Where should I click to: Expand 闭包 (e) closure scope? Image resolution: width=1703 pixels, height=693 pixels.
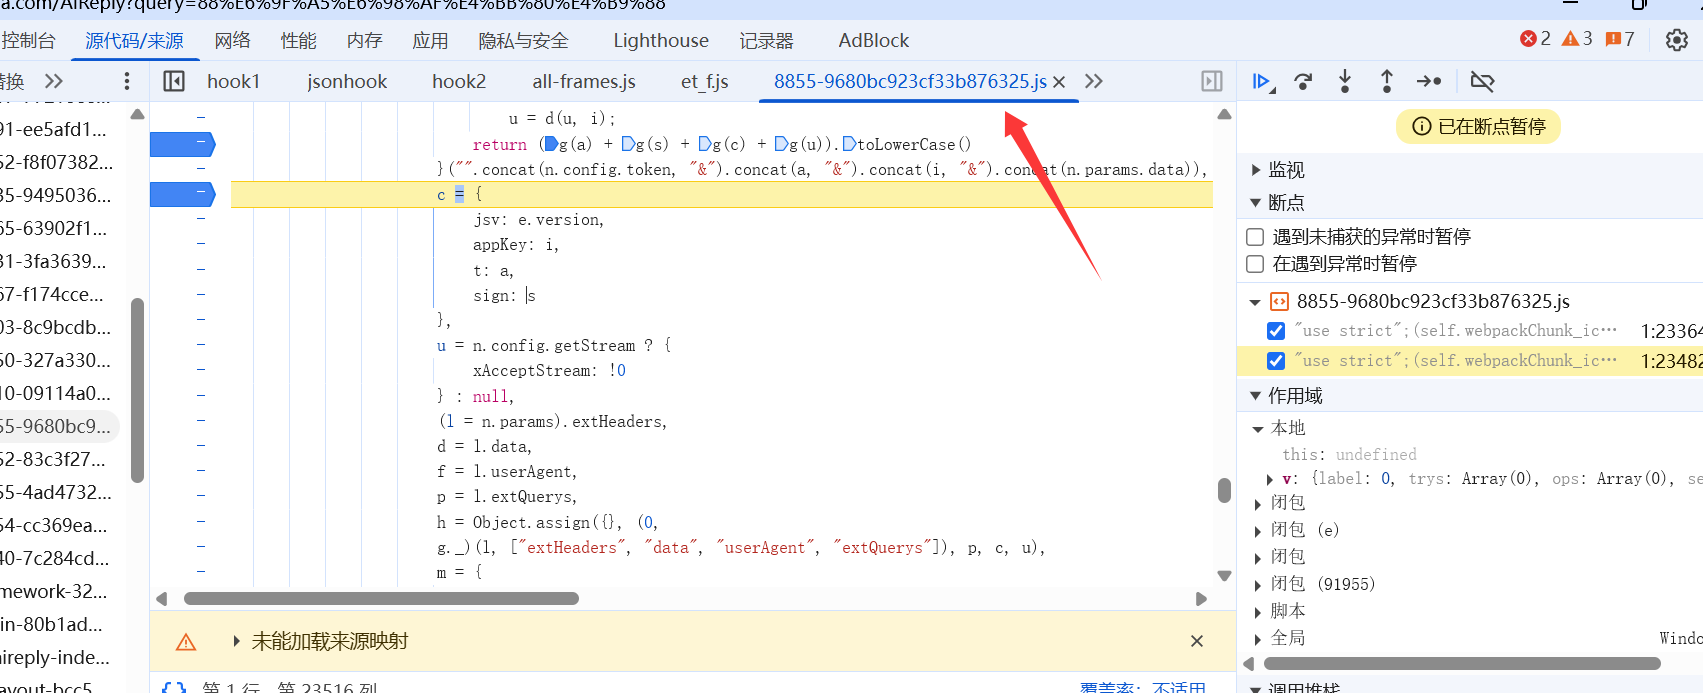pos(1259,531)
